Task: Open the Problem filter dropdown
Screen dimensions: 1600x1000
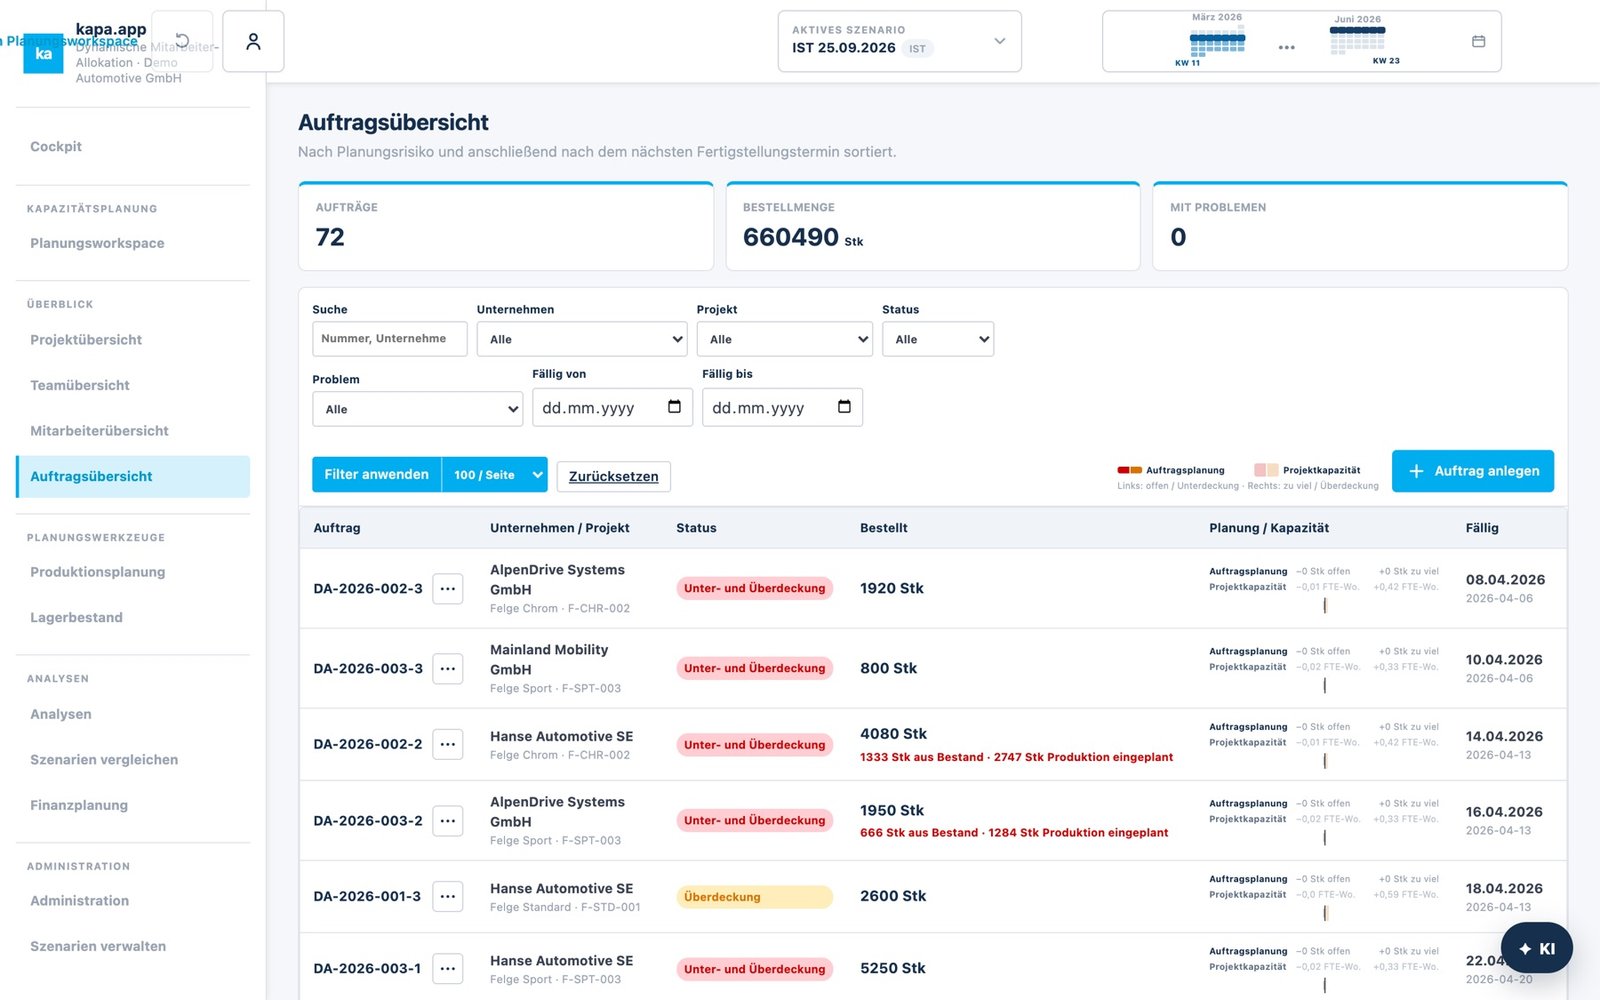Action: click(418, 409)
